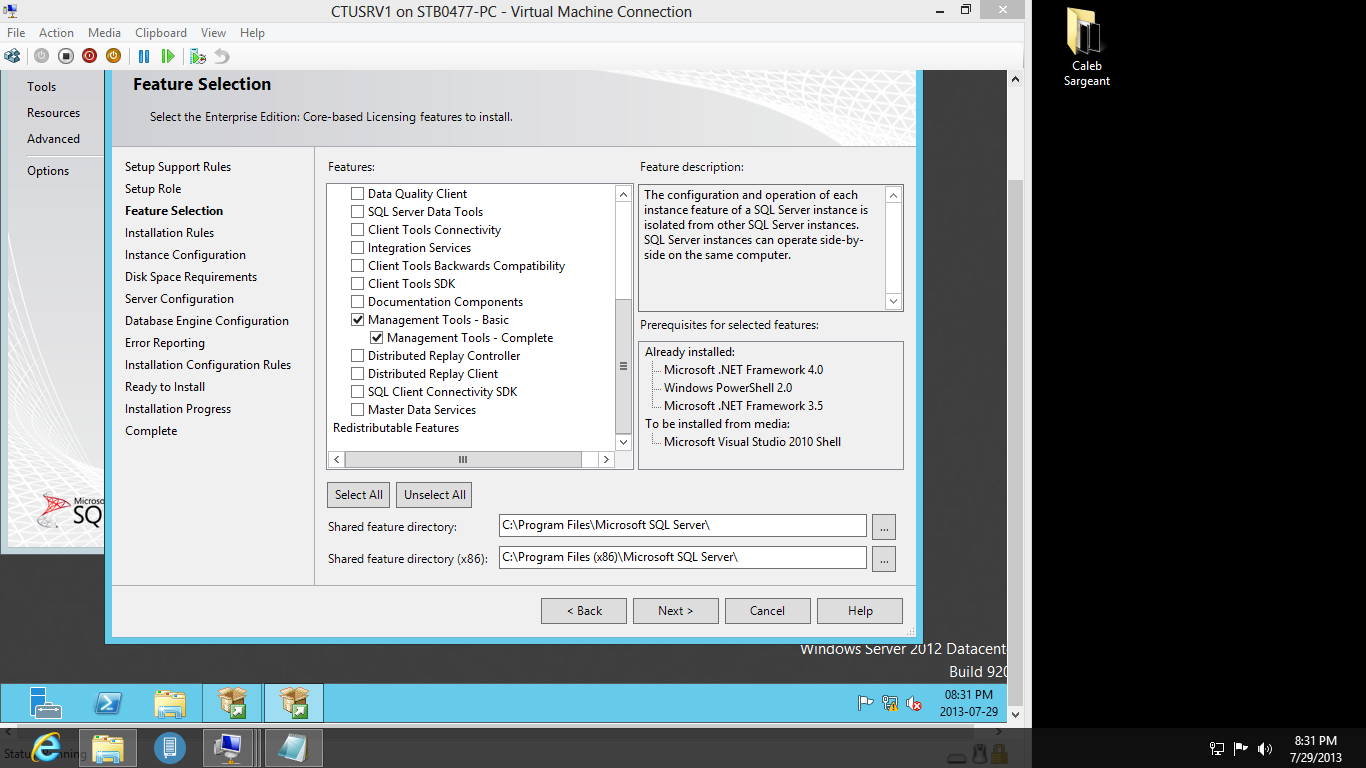Image resolution: width=1366 pixels, height=768 pixels.
Task: Open the File menu
Action: click(16, 33)
